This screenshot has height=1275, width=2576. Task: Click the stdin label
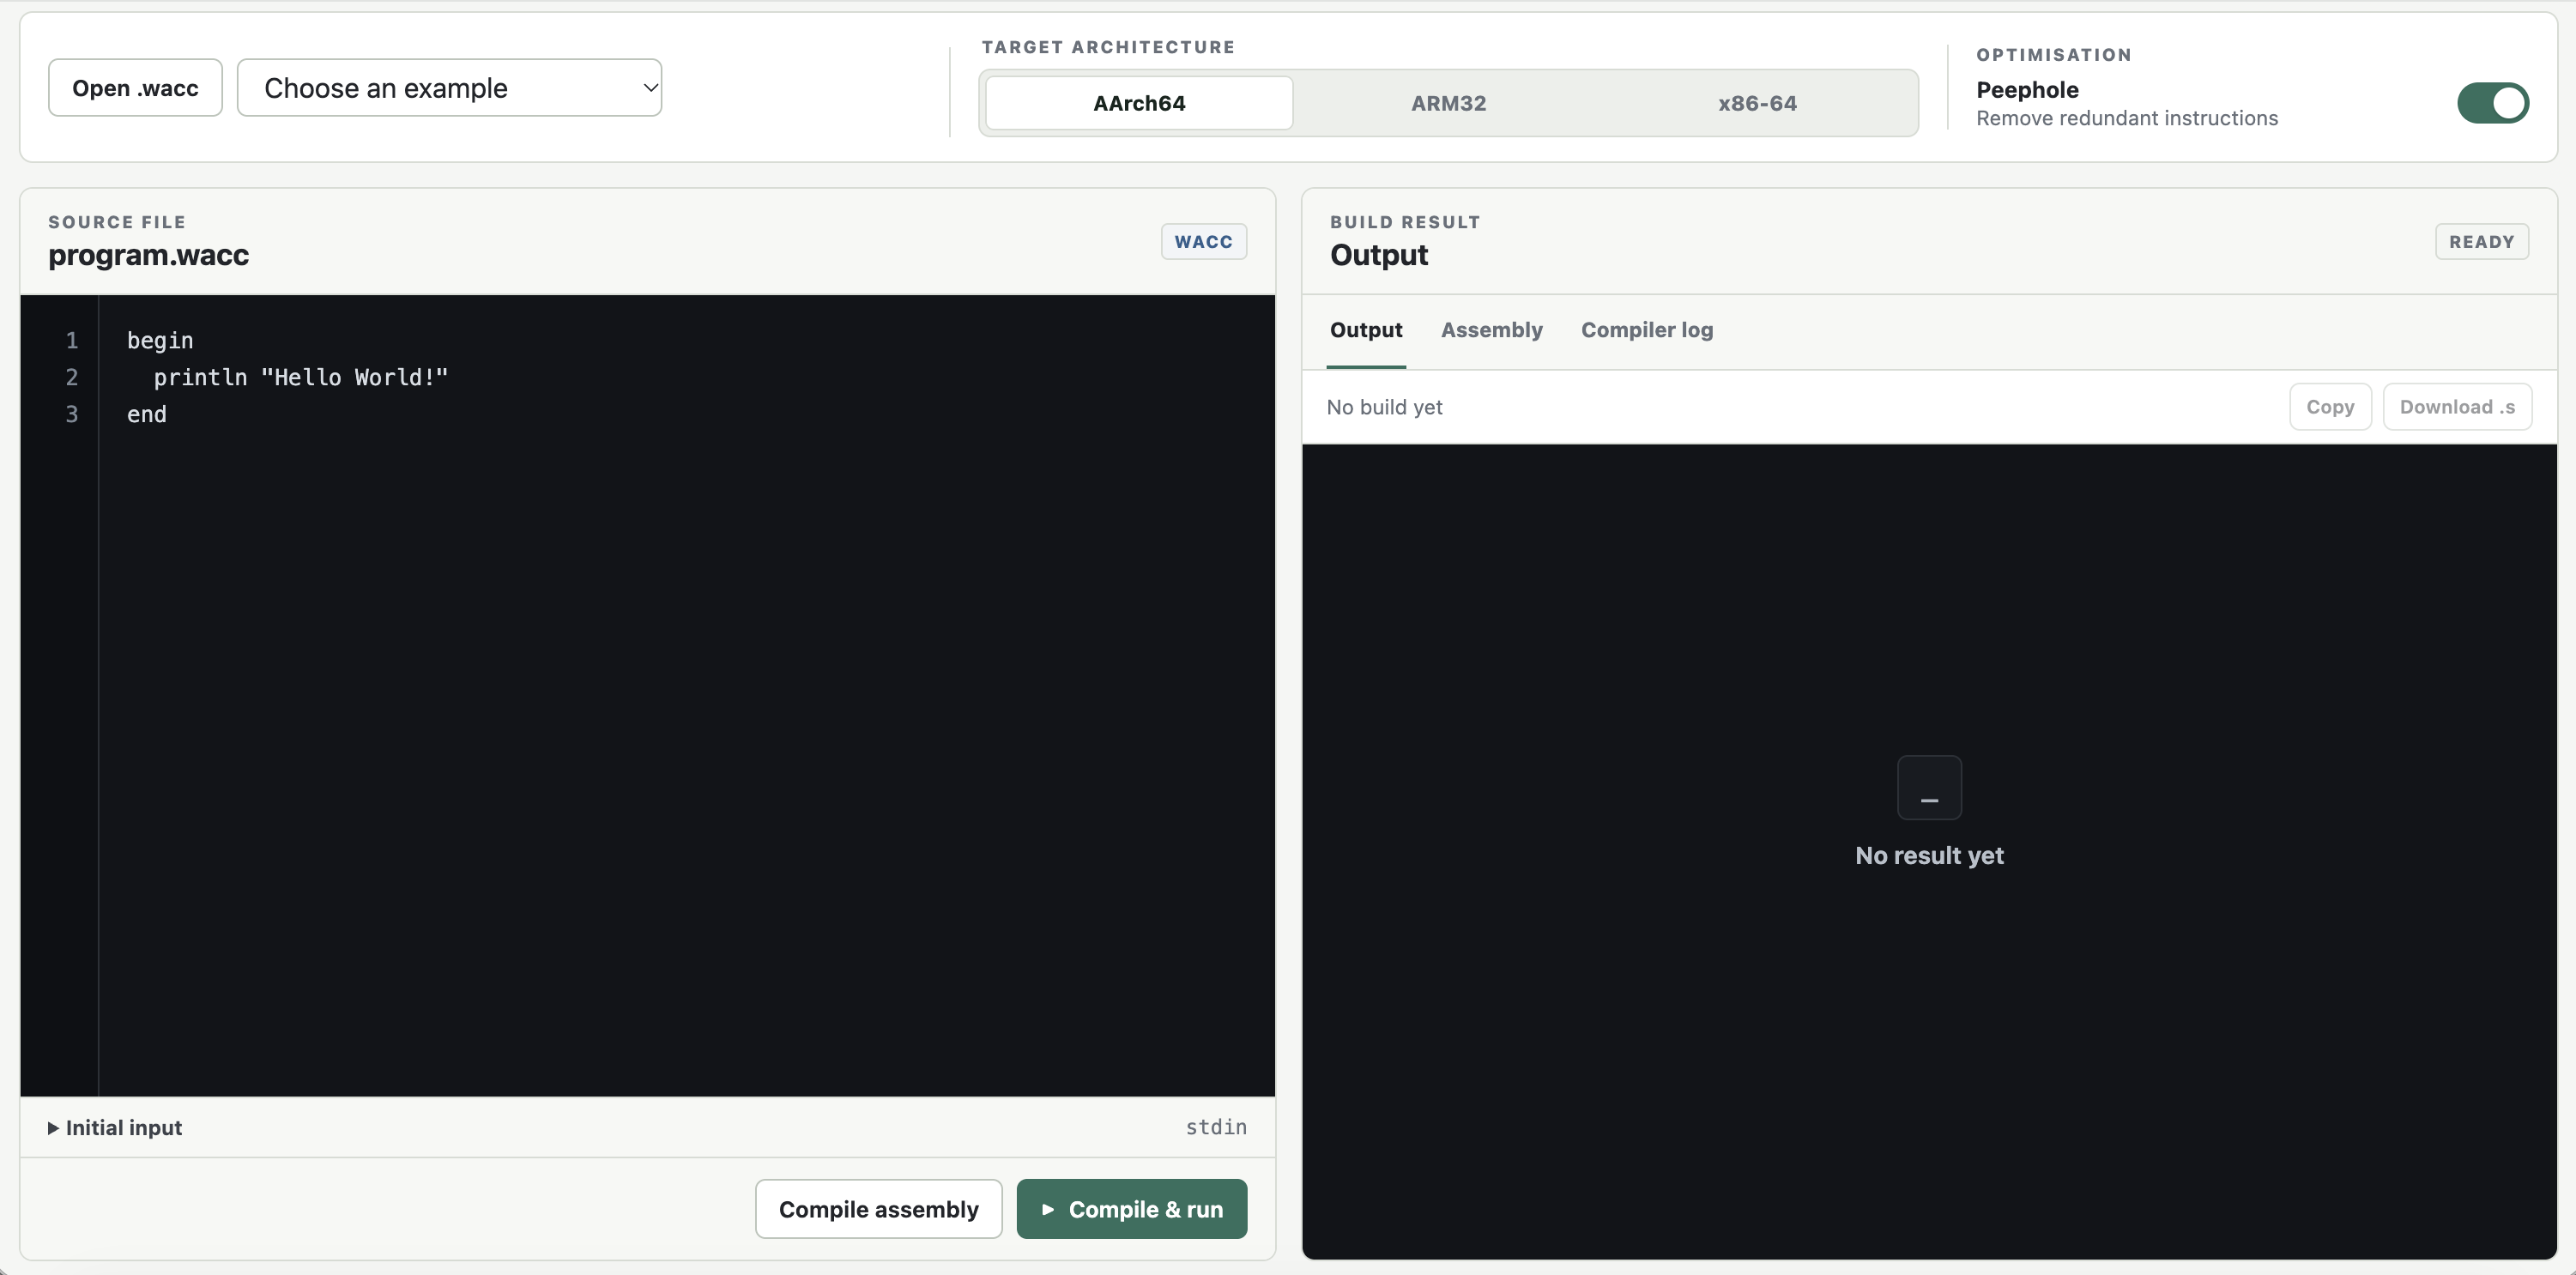click(x=1216, y=1127)
